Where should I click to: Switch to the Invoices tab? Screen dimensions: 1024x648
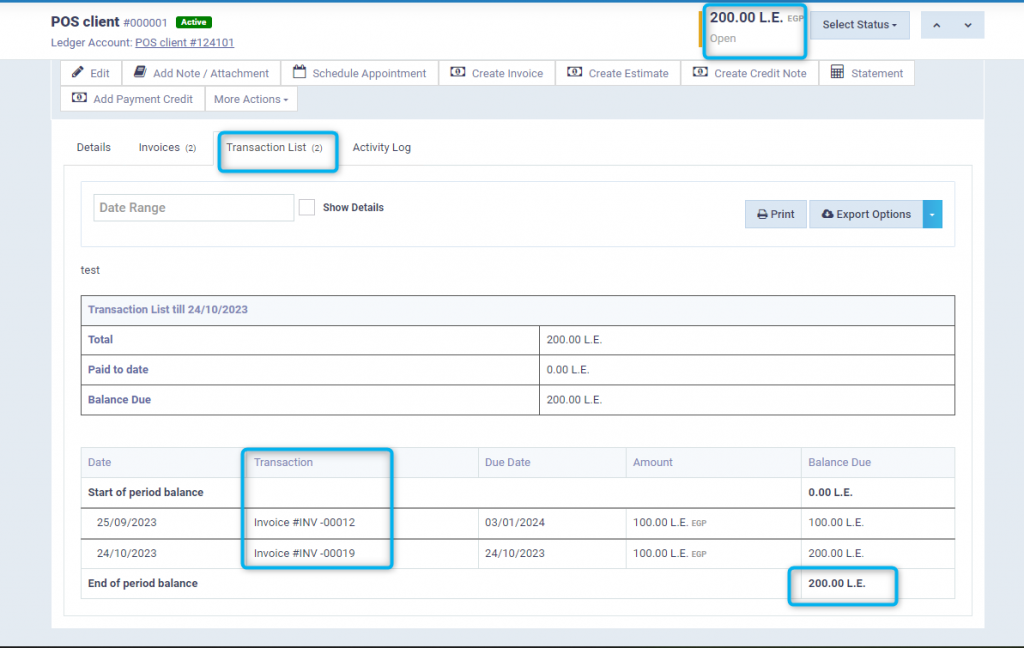[x=166, y=147]
